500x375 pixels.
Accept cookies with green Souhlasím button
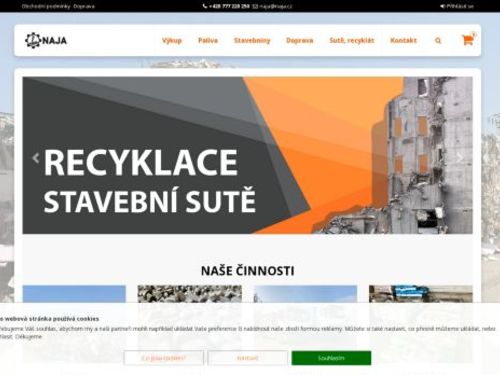point(331,358)
